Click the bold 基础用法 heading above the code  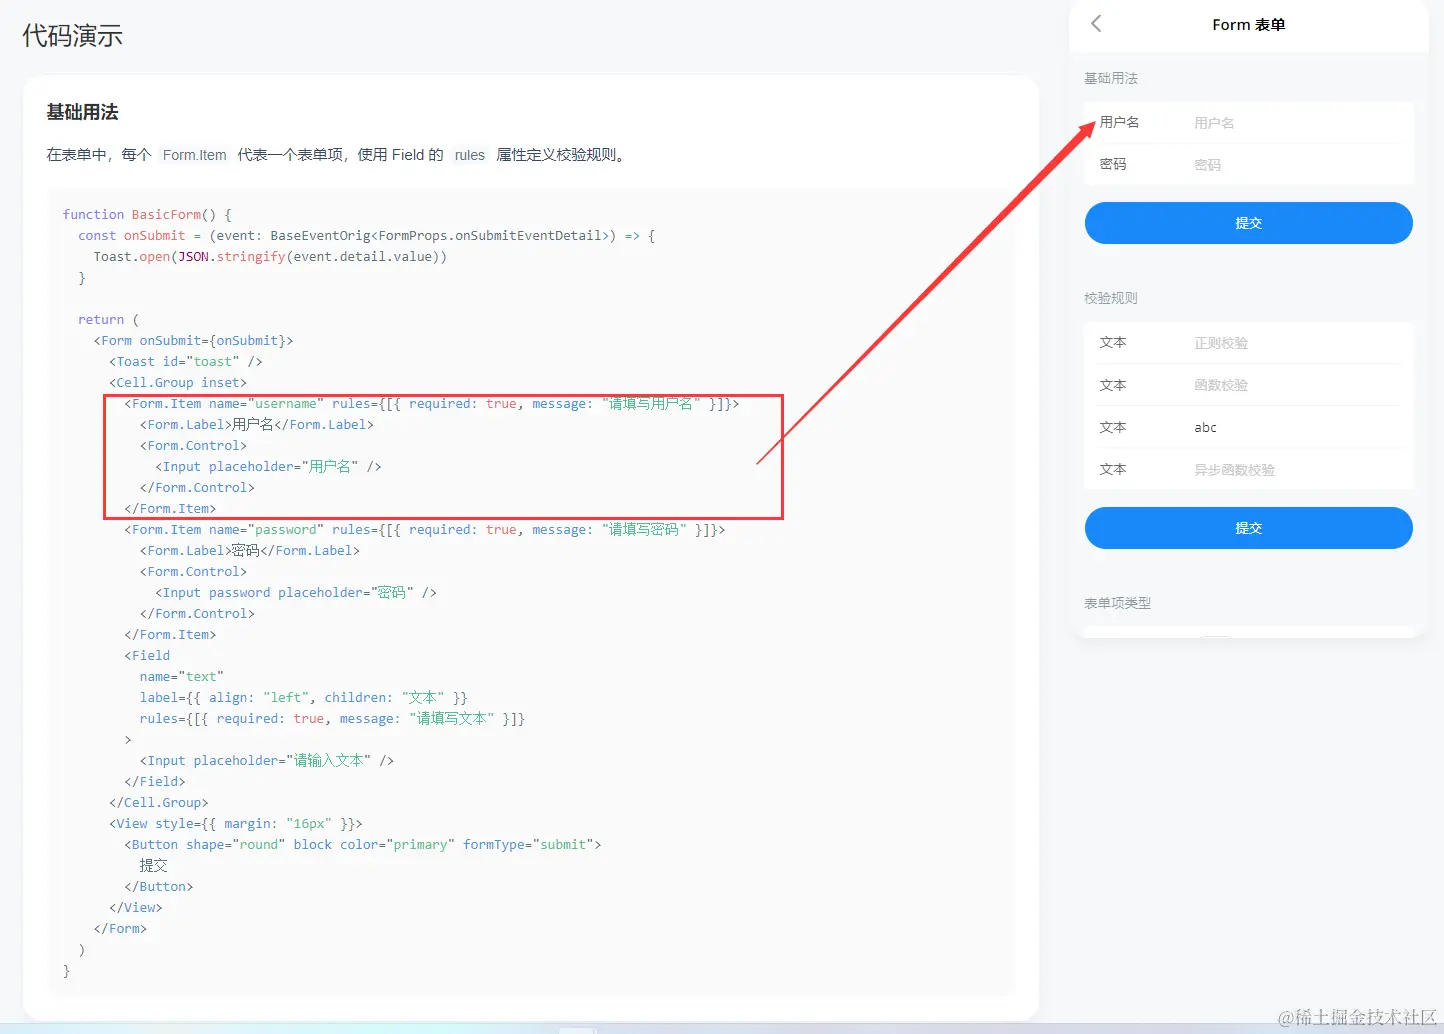click(x=82, y=112)
